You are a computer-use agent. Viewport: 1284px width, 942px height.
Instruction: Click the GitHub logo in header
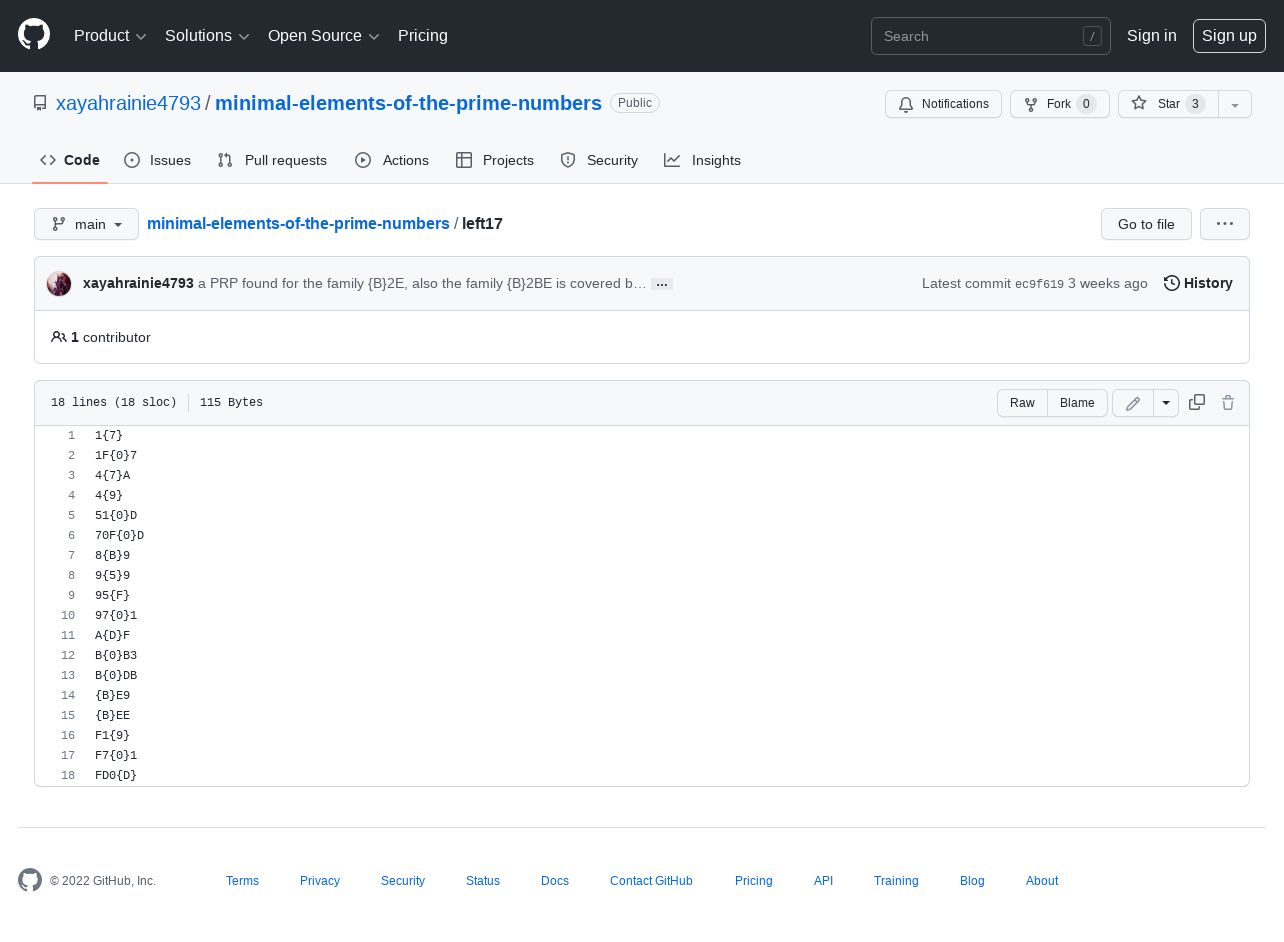pyautogui.click(x=34, y=35)
